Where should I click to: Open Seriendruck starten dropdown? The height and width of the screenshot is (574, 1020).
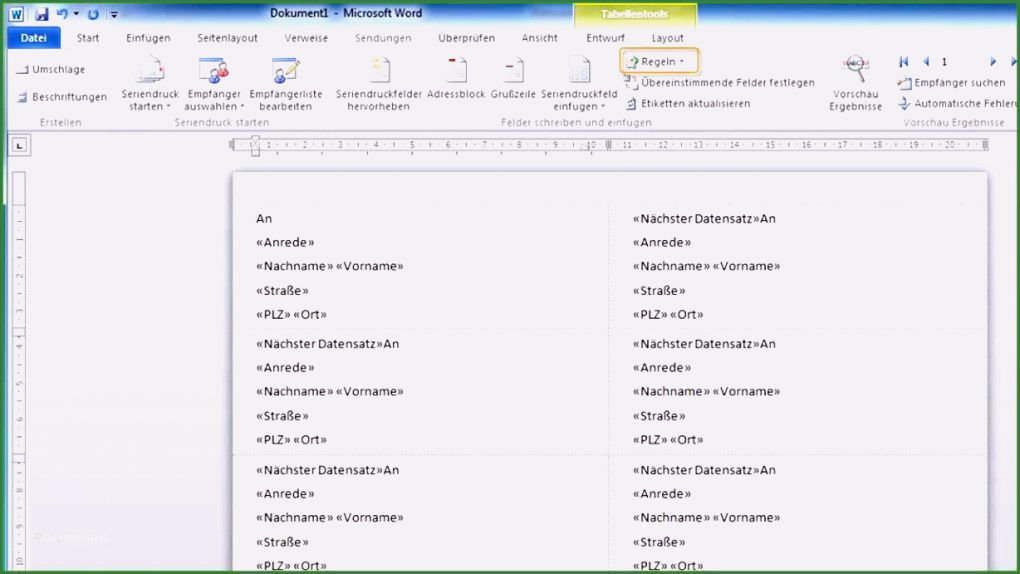(150, 84)
